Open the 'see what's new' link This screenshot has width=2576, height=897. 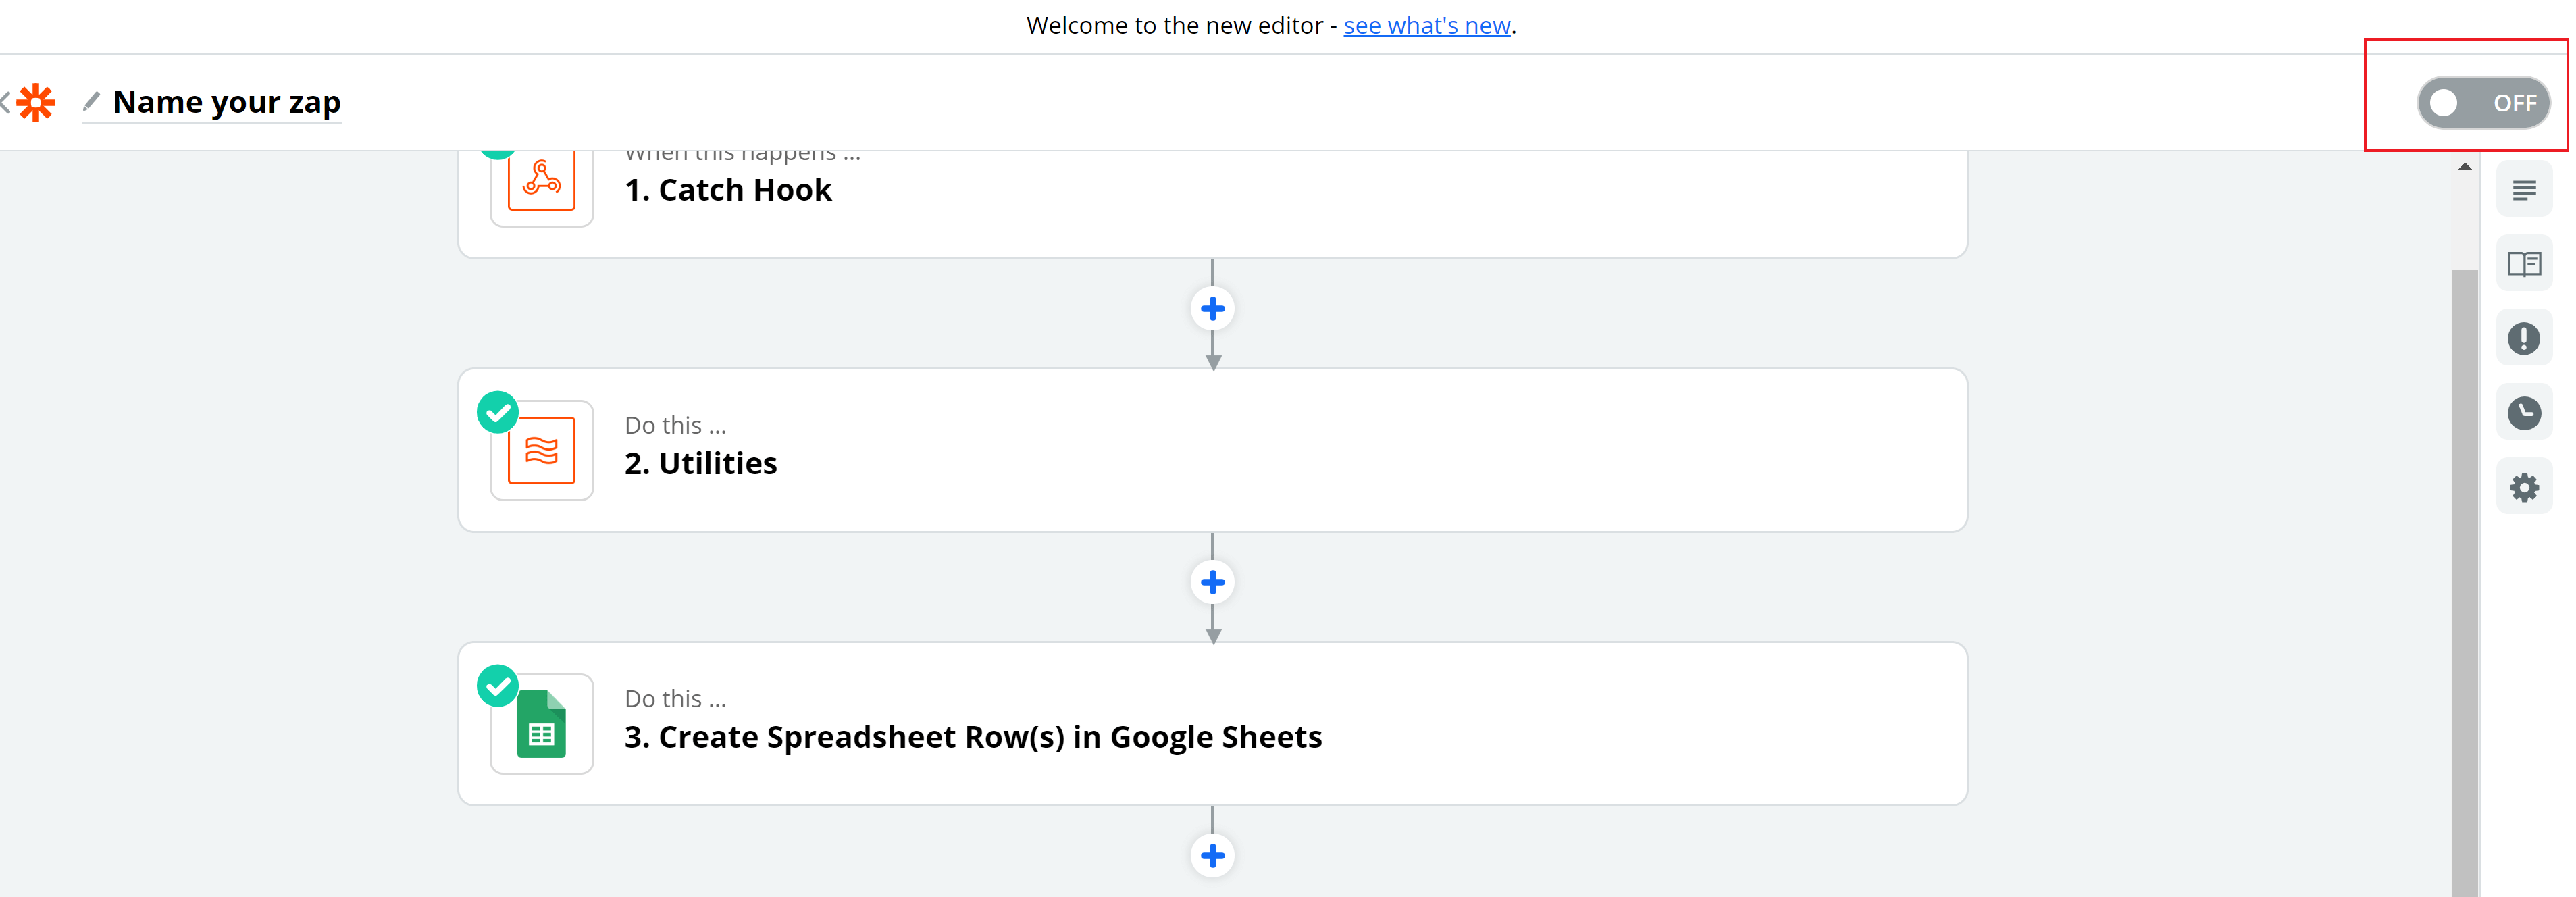click(1426, 26)
